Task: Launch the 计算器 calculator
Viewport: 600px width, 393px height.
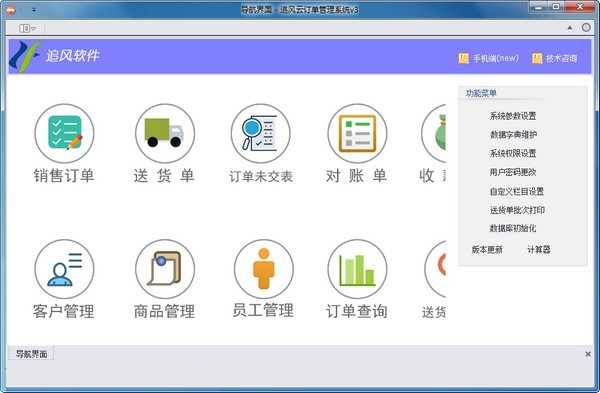Action: (539, 249)
